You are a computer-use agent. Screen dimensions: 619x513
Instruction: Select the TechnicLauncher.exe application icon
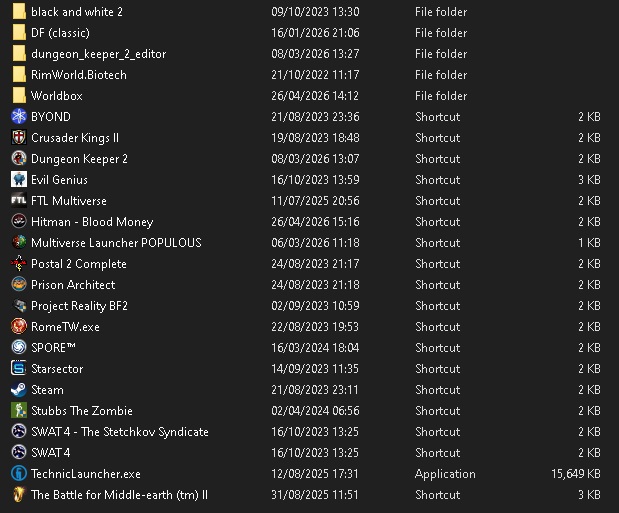tap(19, 473)
